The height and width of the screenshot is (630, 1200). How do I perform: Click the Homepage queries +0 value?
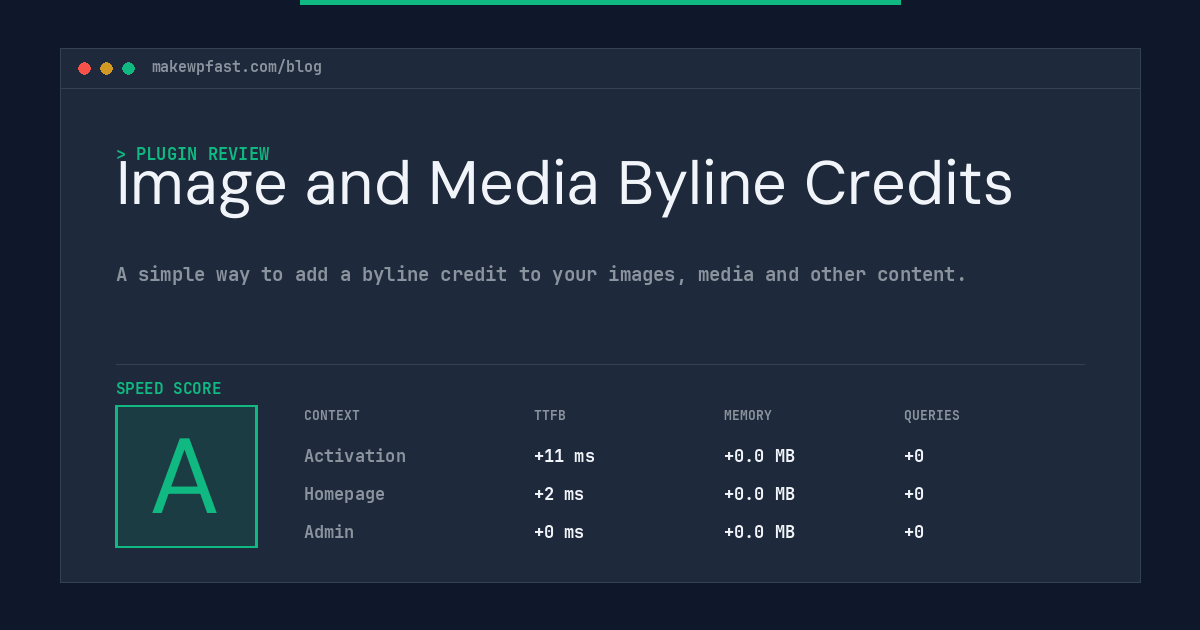tap(914, 494)
